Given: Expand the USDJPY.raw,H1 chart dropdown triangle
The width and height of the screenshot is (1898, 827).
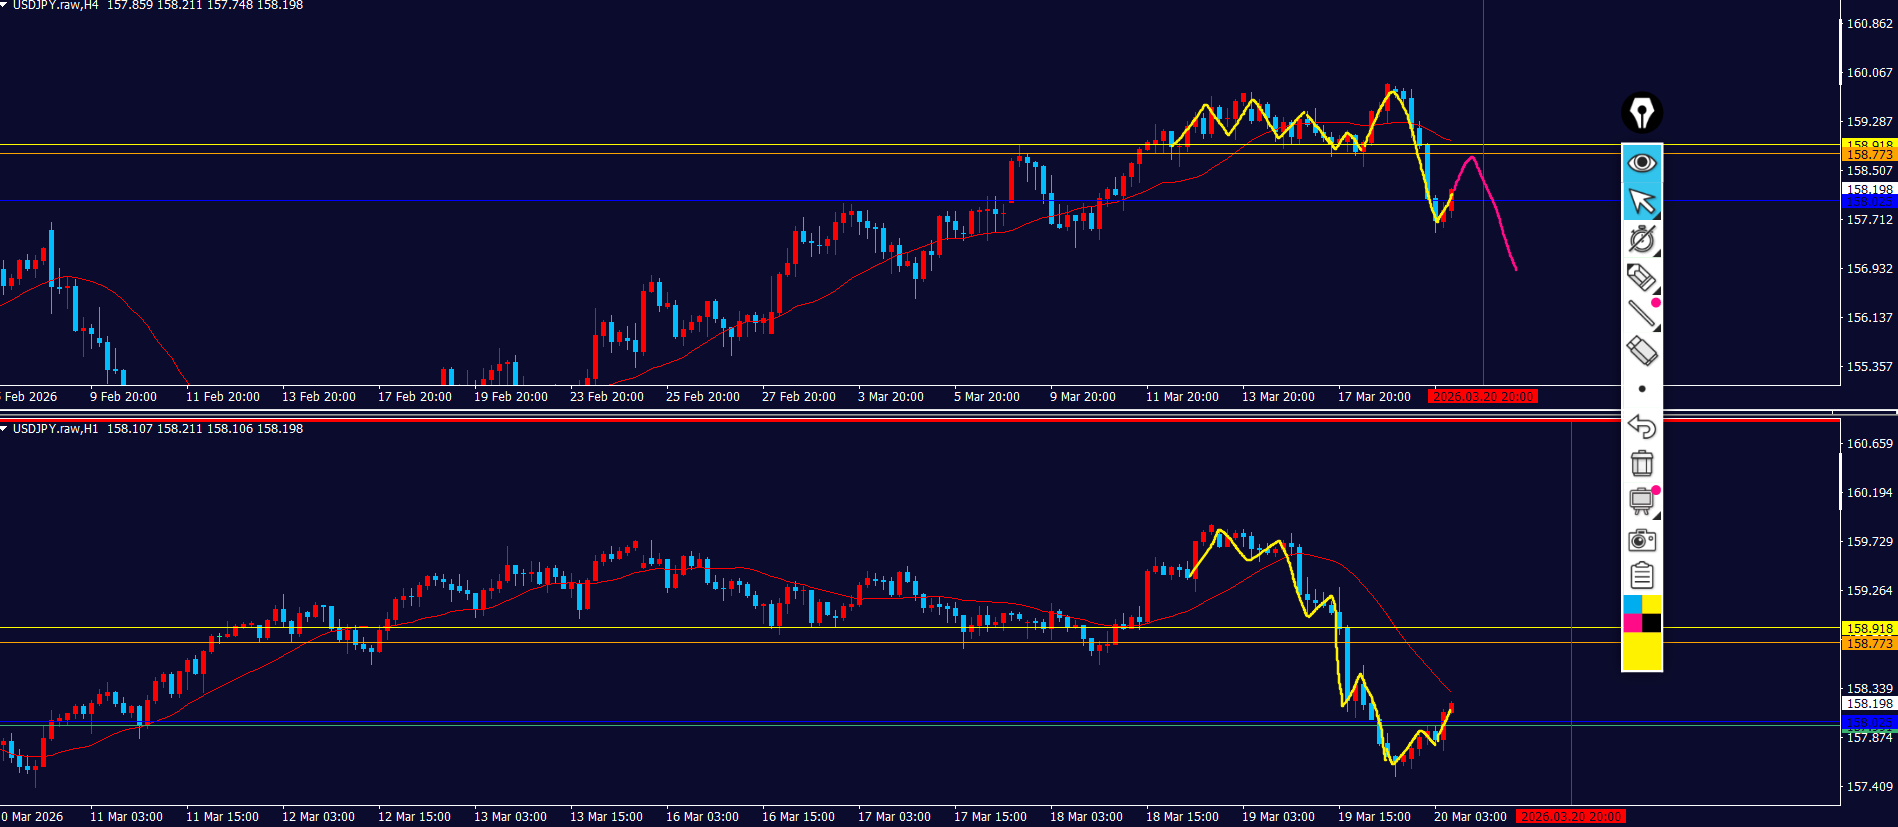Looking at the screenshot, I should (5, 429).
